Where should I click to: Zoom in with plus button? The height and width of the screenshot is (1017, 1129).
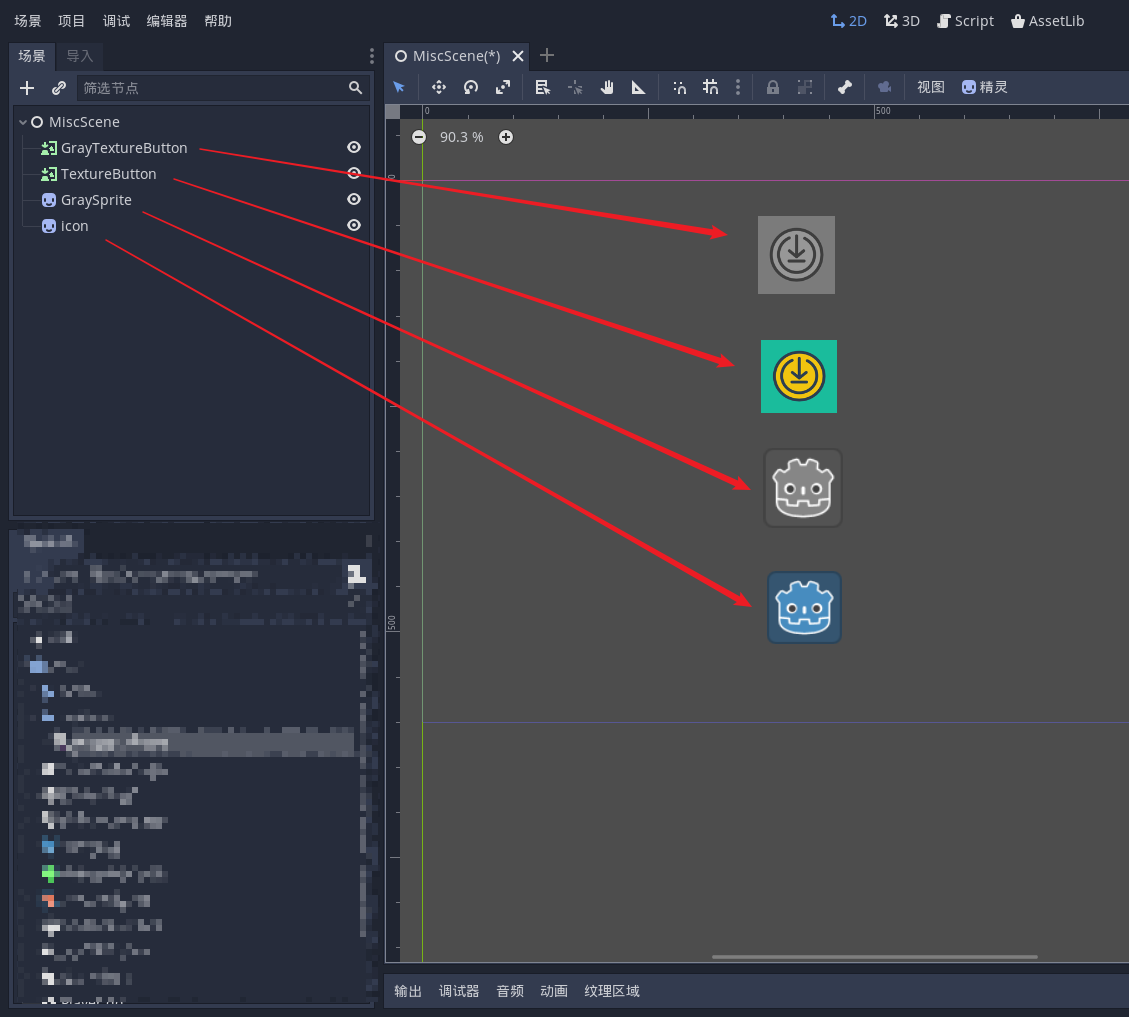tap(506, 137)
